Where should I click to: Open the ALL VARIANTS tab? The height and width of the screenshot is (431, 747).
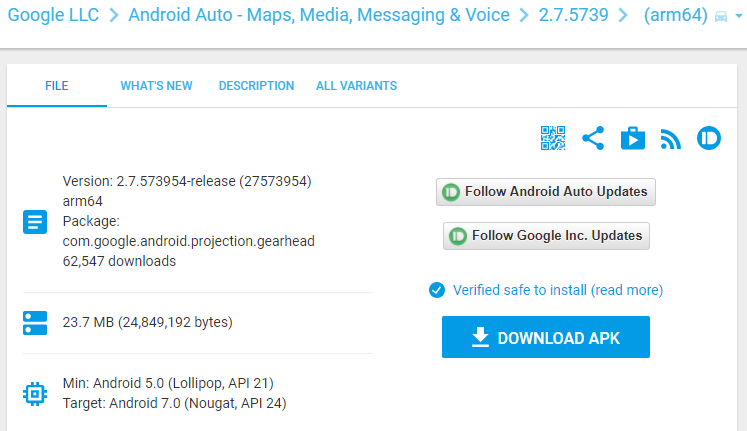356,86
